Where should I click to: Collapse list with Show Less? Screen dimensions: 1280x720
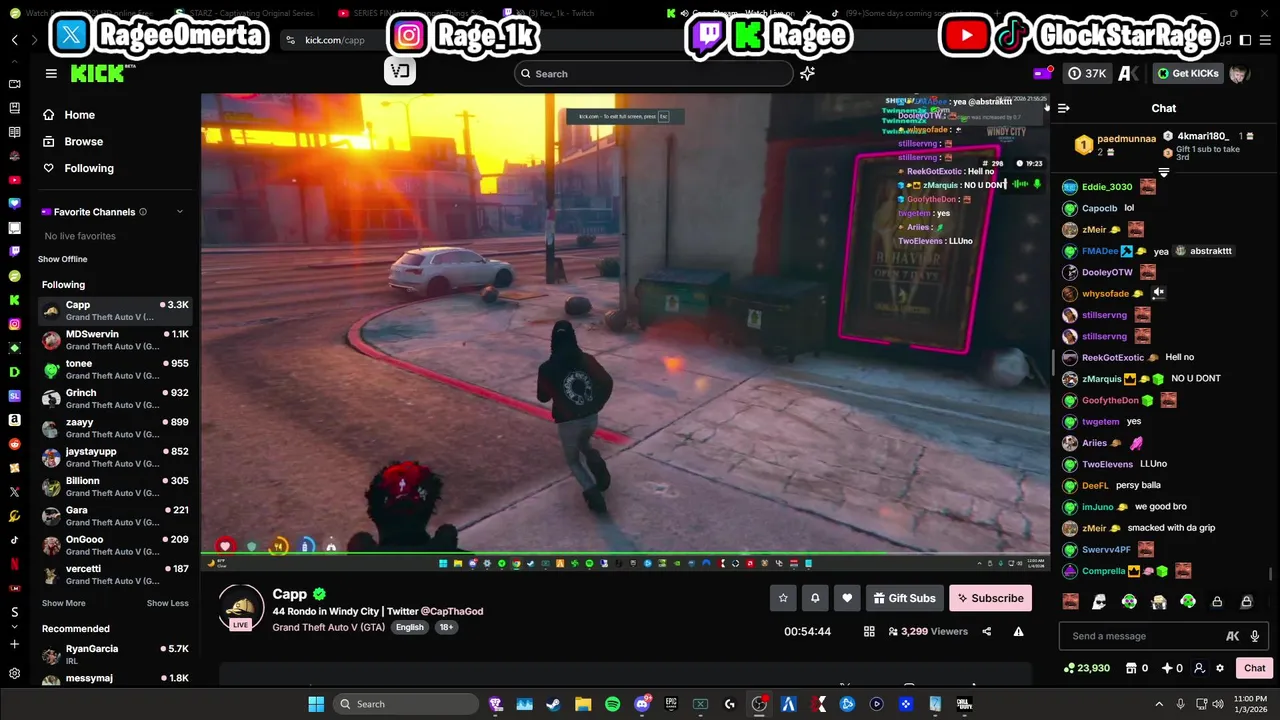[167, 603]
